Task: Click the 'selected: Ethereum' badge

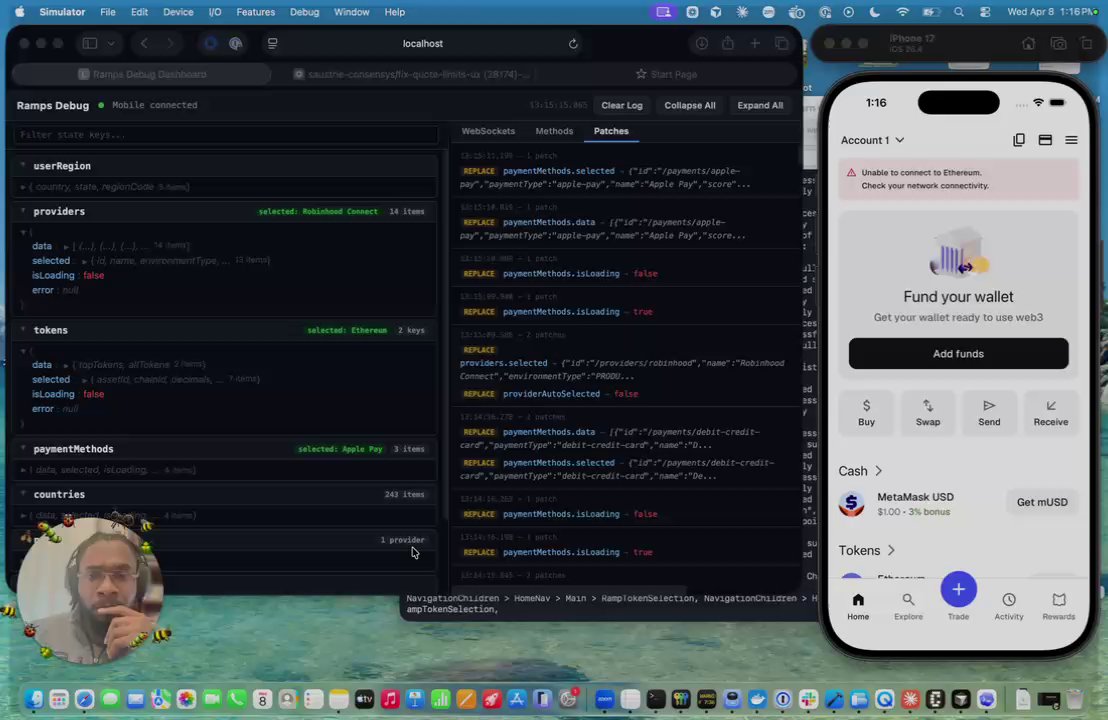Action: 347,331
